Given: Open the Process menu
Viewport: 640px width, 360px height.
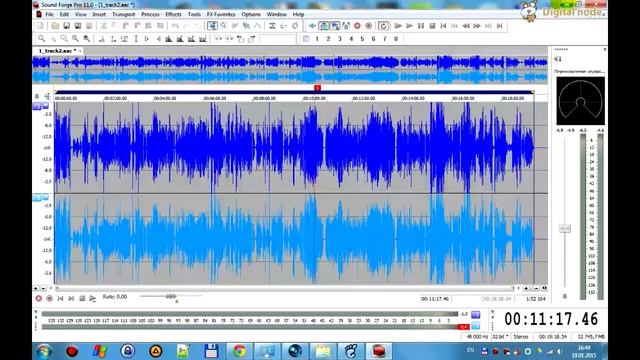Looking at the screenshot, I should coord(150,14).
